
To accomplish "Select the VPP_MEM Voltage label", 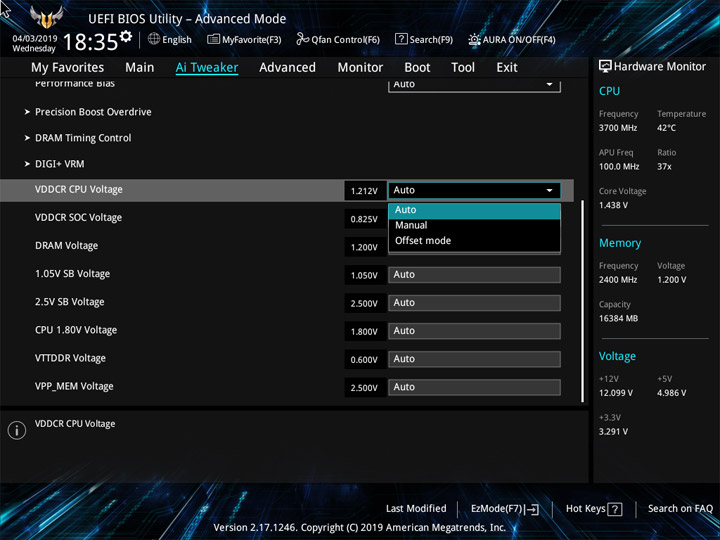I will (x=74, y=387).
